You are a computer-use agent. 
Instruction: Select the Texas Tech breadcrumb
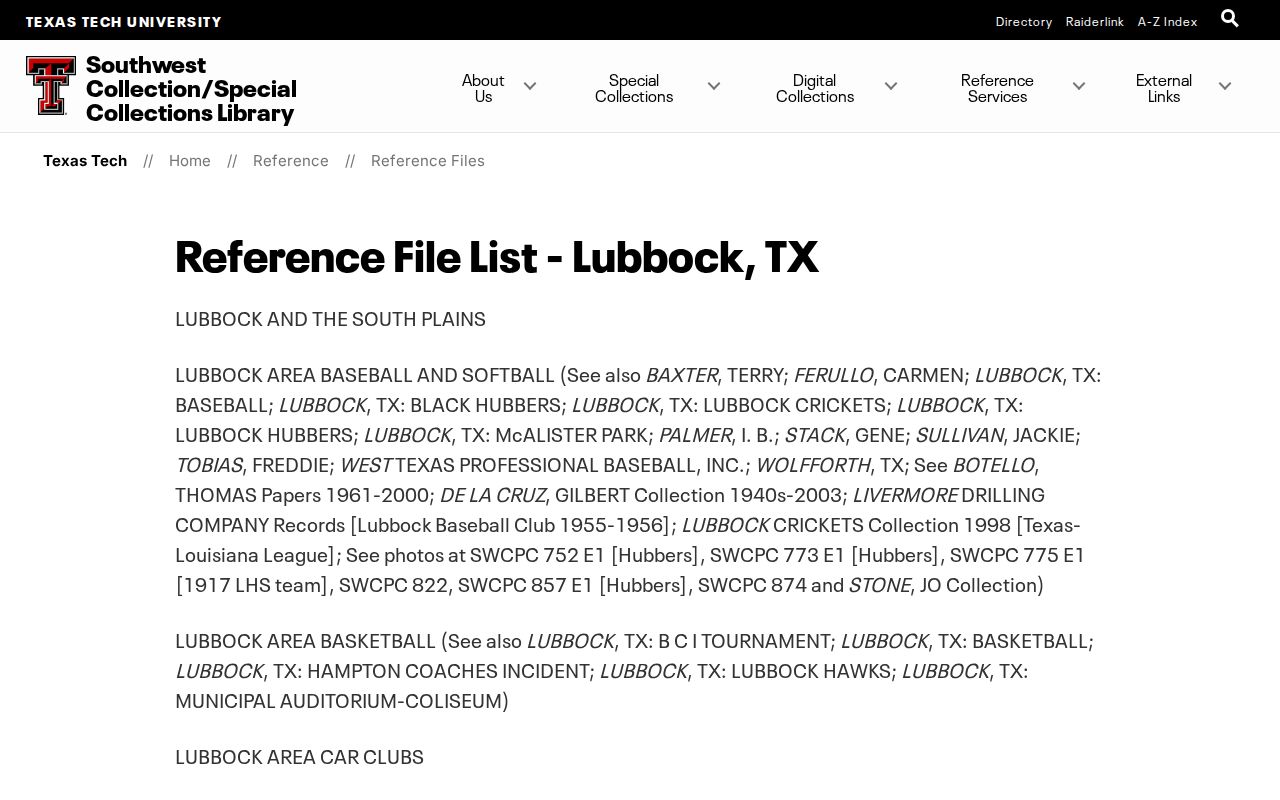(x=85, y=160)
